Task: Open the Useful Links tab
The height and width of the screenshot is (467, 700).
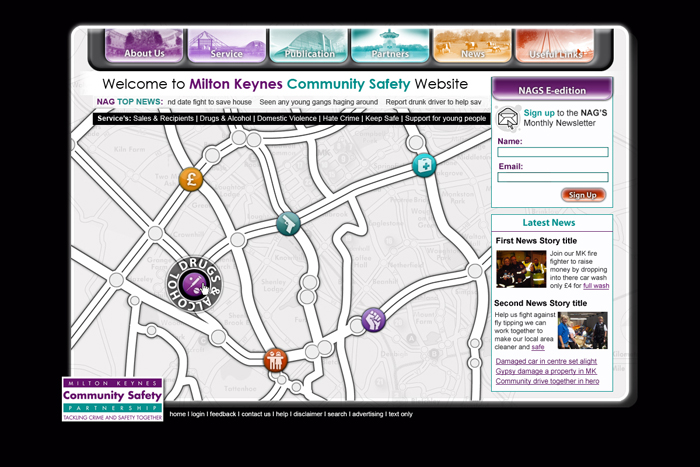Action: click(555, 46)
